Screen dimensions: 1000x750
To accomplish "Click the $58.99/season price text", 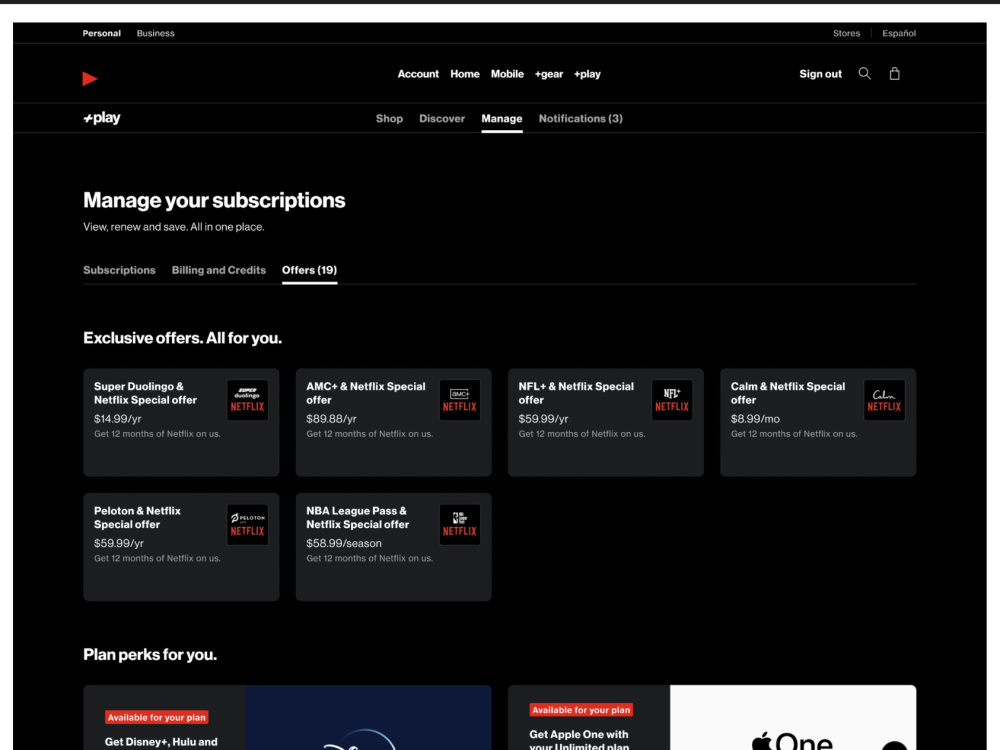I will (x=344, y=543).
